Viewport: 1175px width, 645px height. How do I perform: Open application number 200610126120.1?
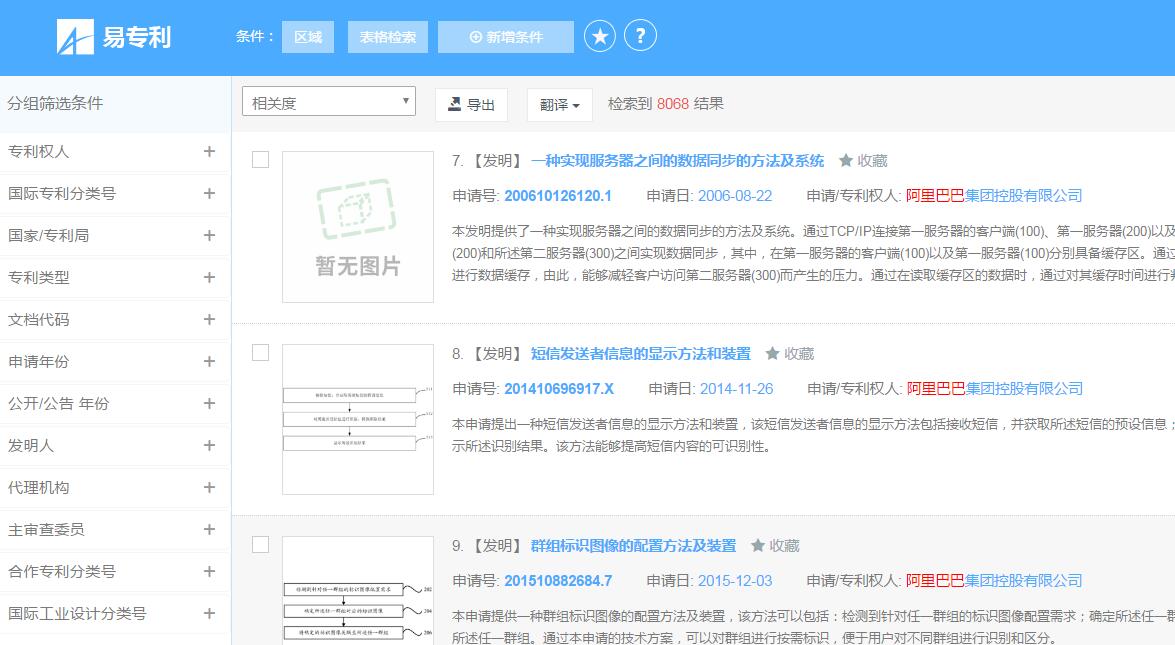click(x=558, y=196)
